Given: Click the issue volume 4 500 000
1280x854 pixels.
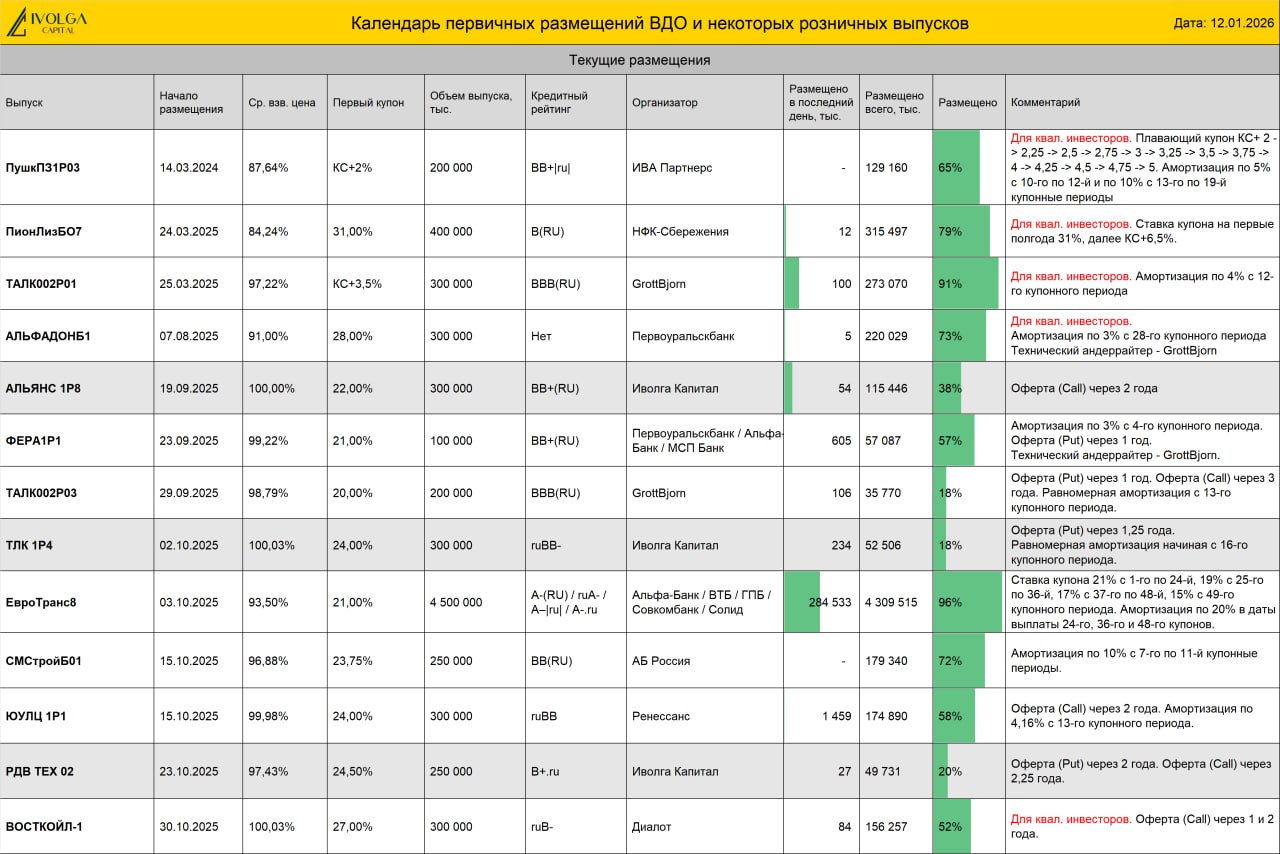Looking at the screenshot, I should 456,602.
